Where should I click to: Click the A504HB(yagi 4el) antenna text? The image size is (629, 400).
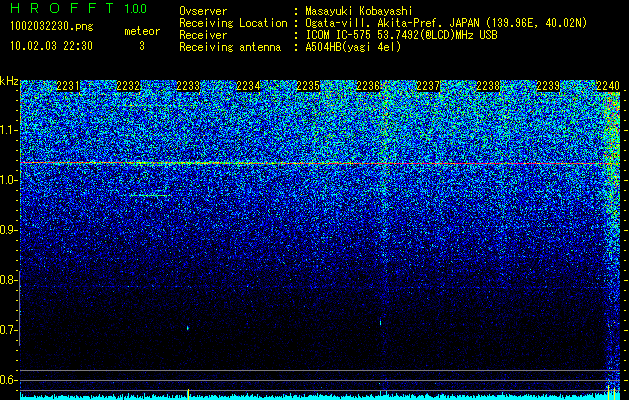[353, 47]
